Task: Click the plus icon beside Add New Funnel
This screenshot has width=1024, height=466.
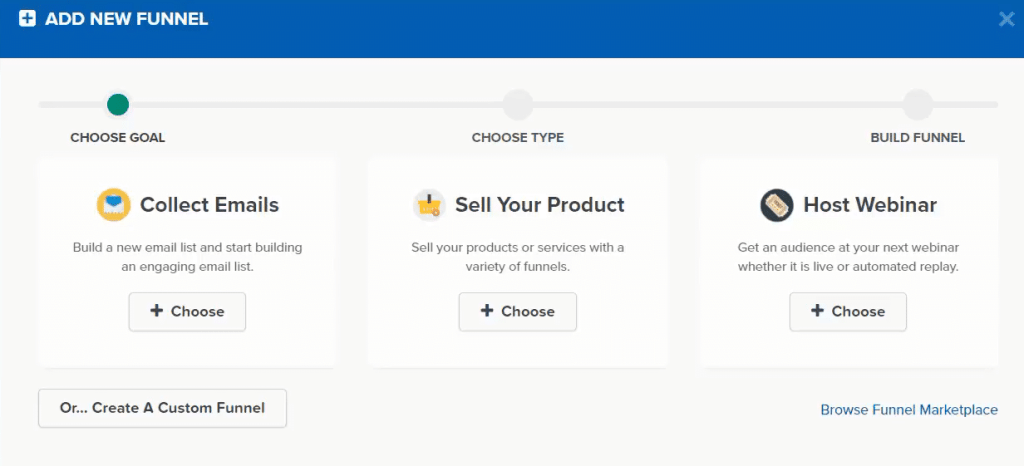Action: click(x=27, y=19)
